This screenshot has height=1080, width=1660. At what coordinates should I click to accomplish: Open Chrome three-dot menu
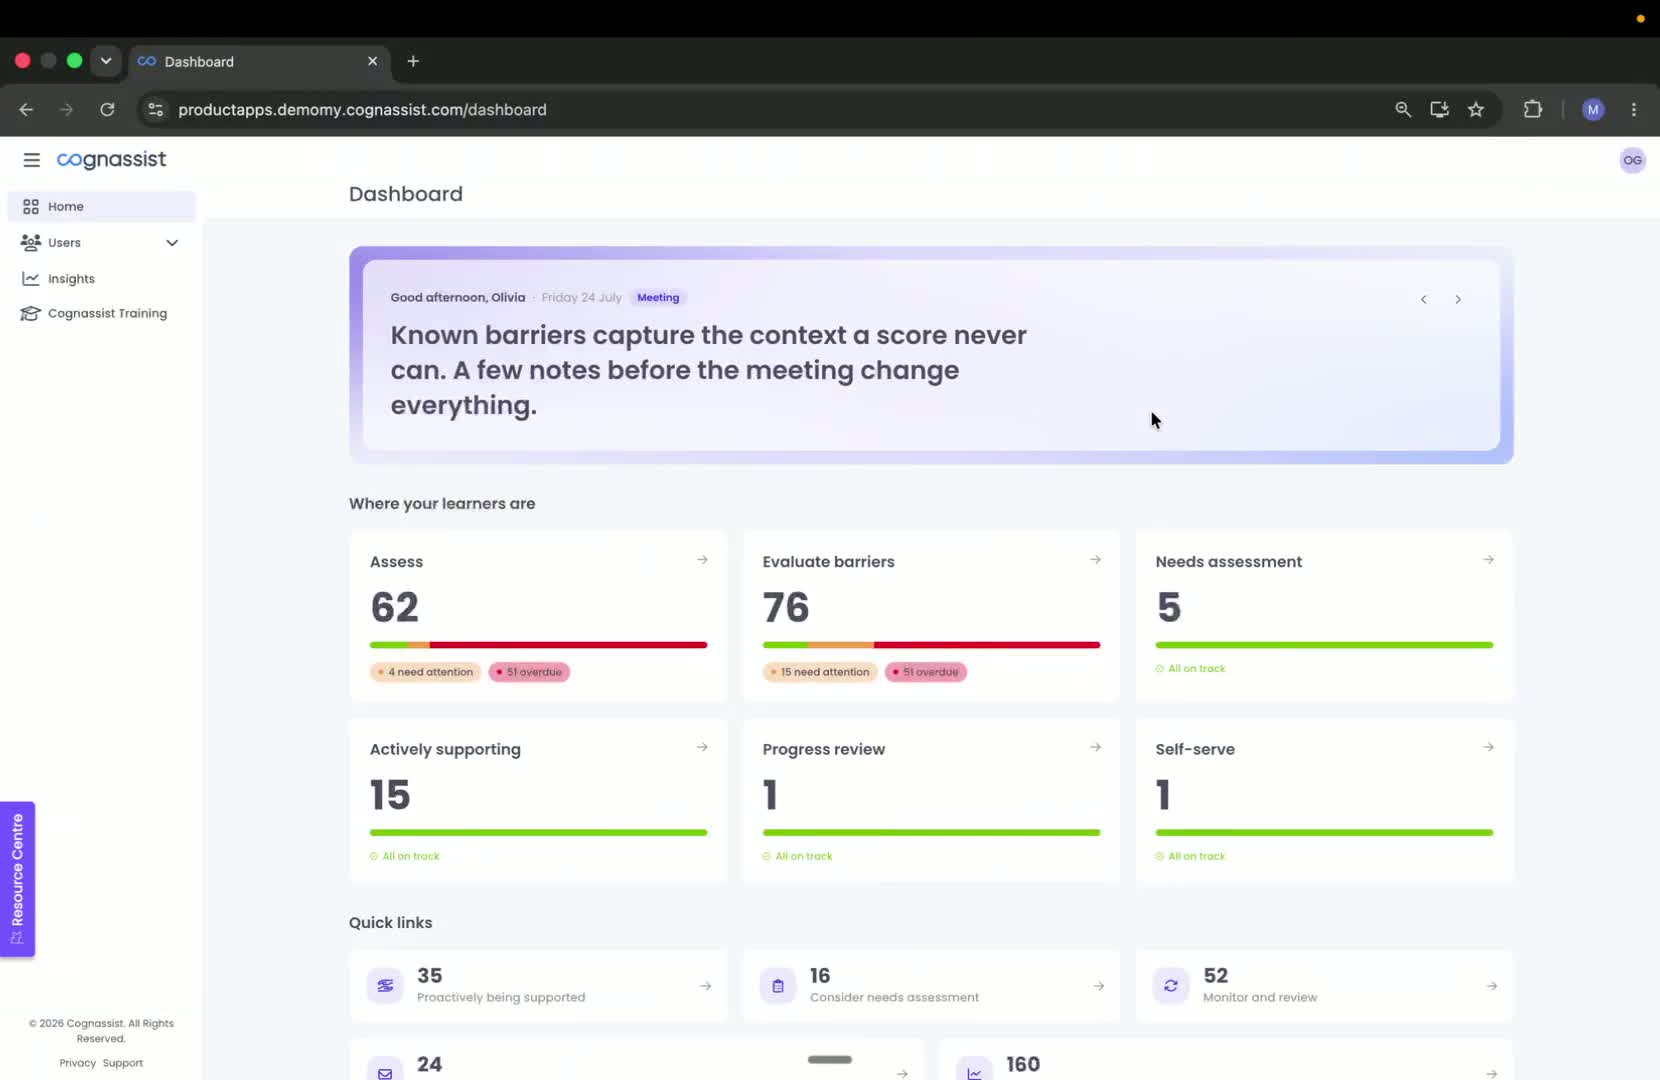pos(1634,110)
